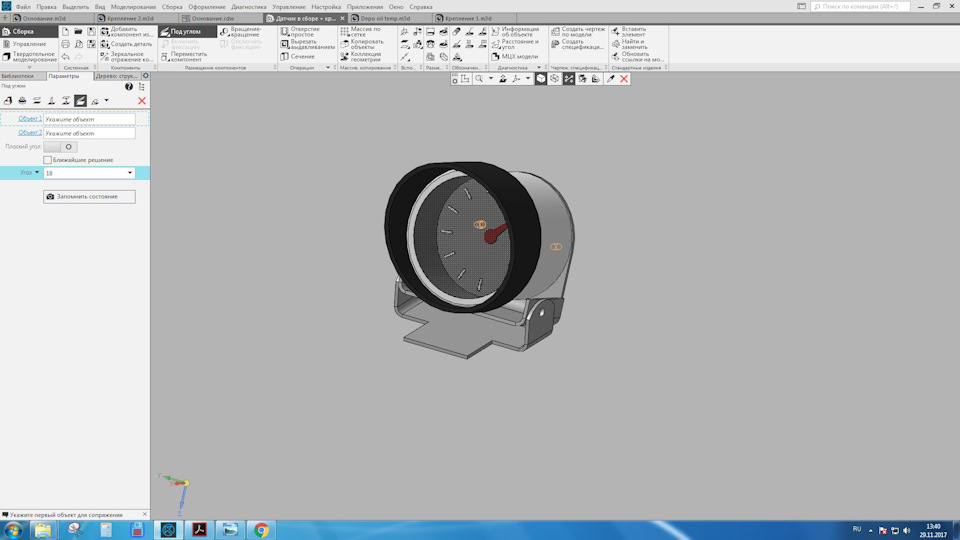
Task: Open the panel settings gear icon
Action: [146, 76]
